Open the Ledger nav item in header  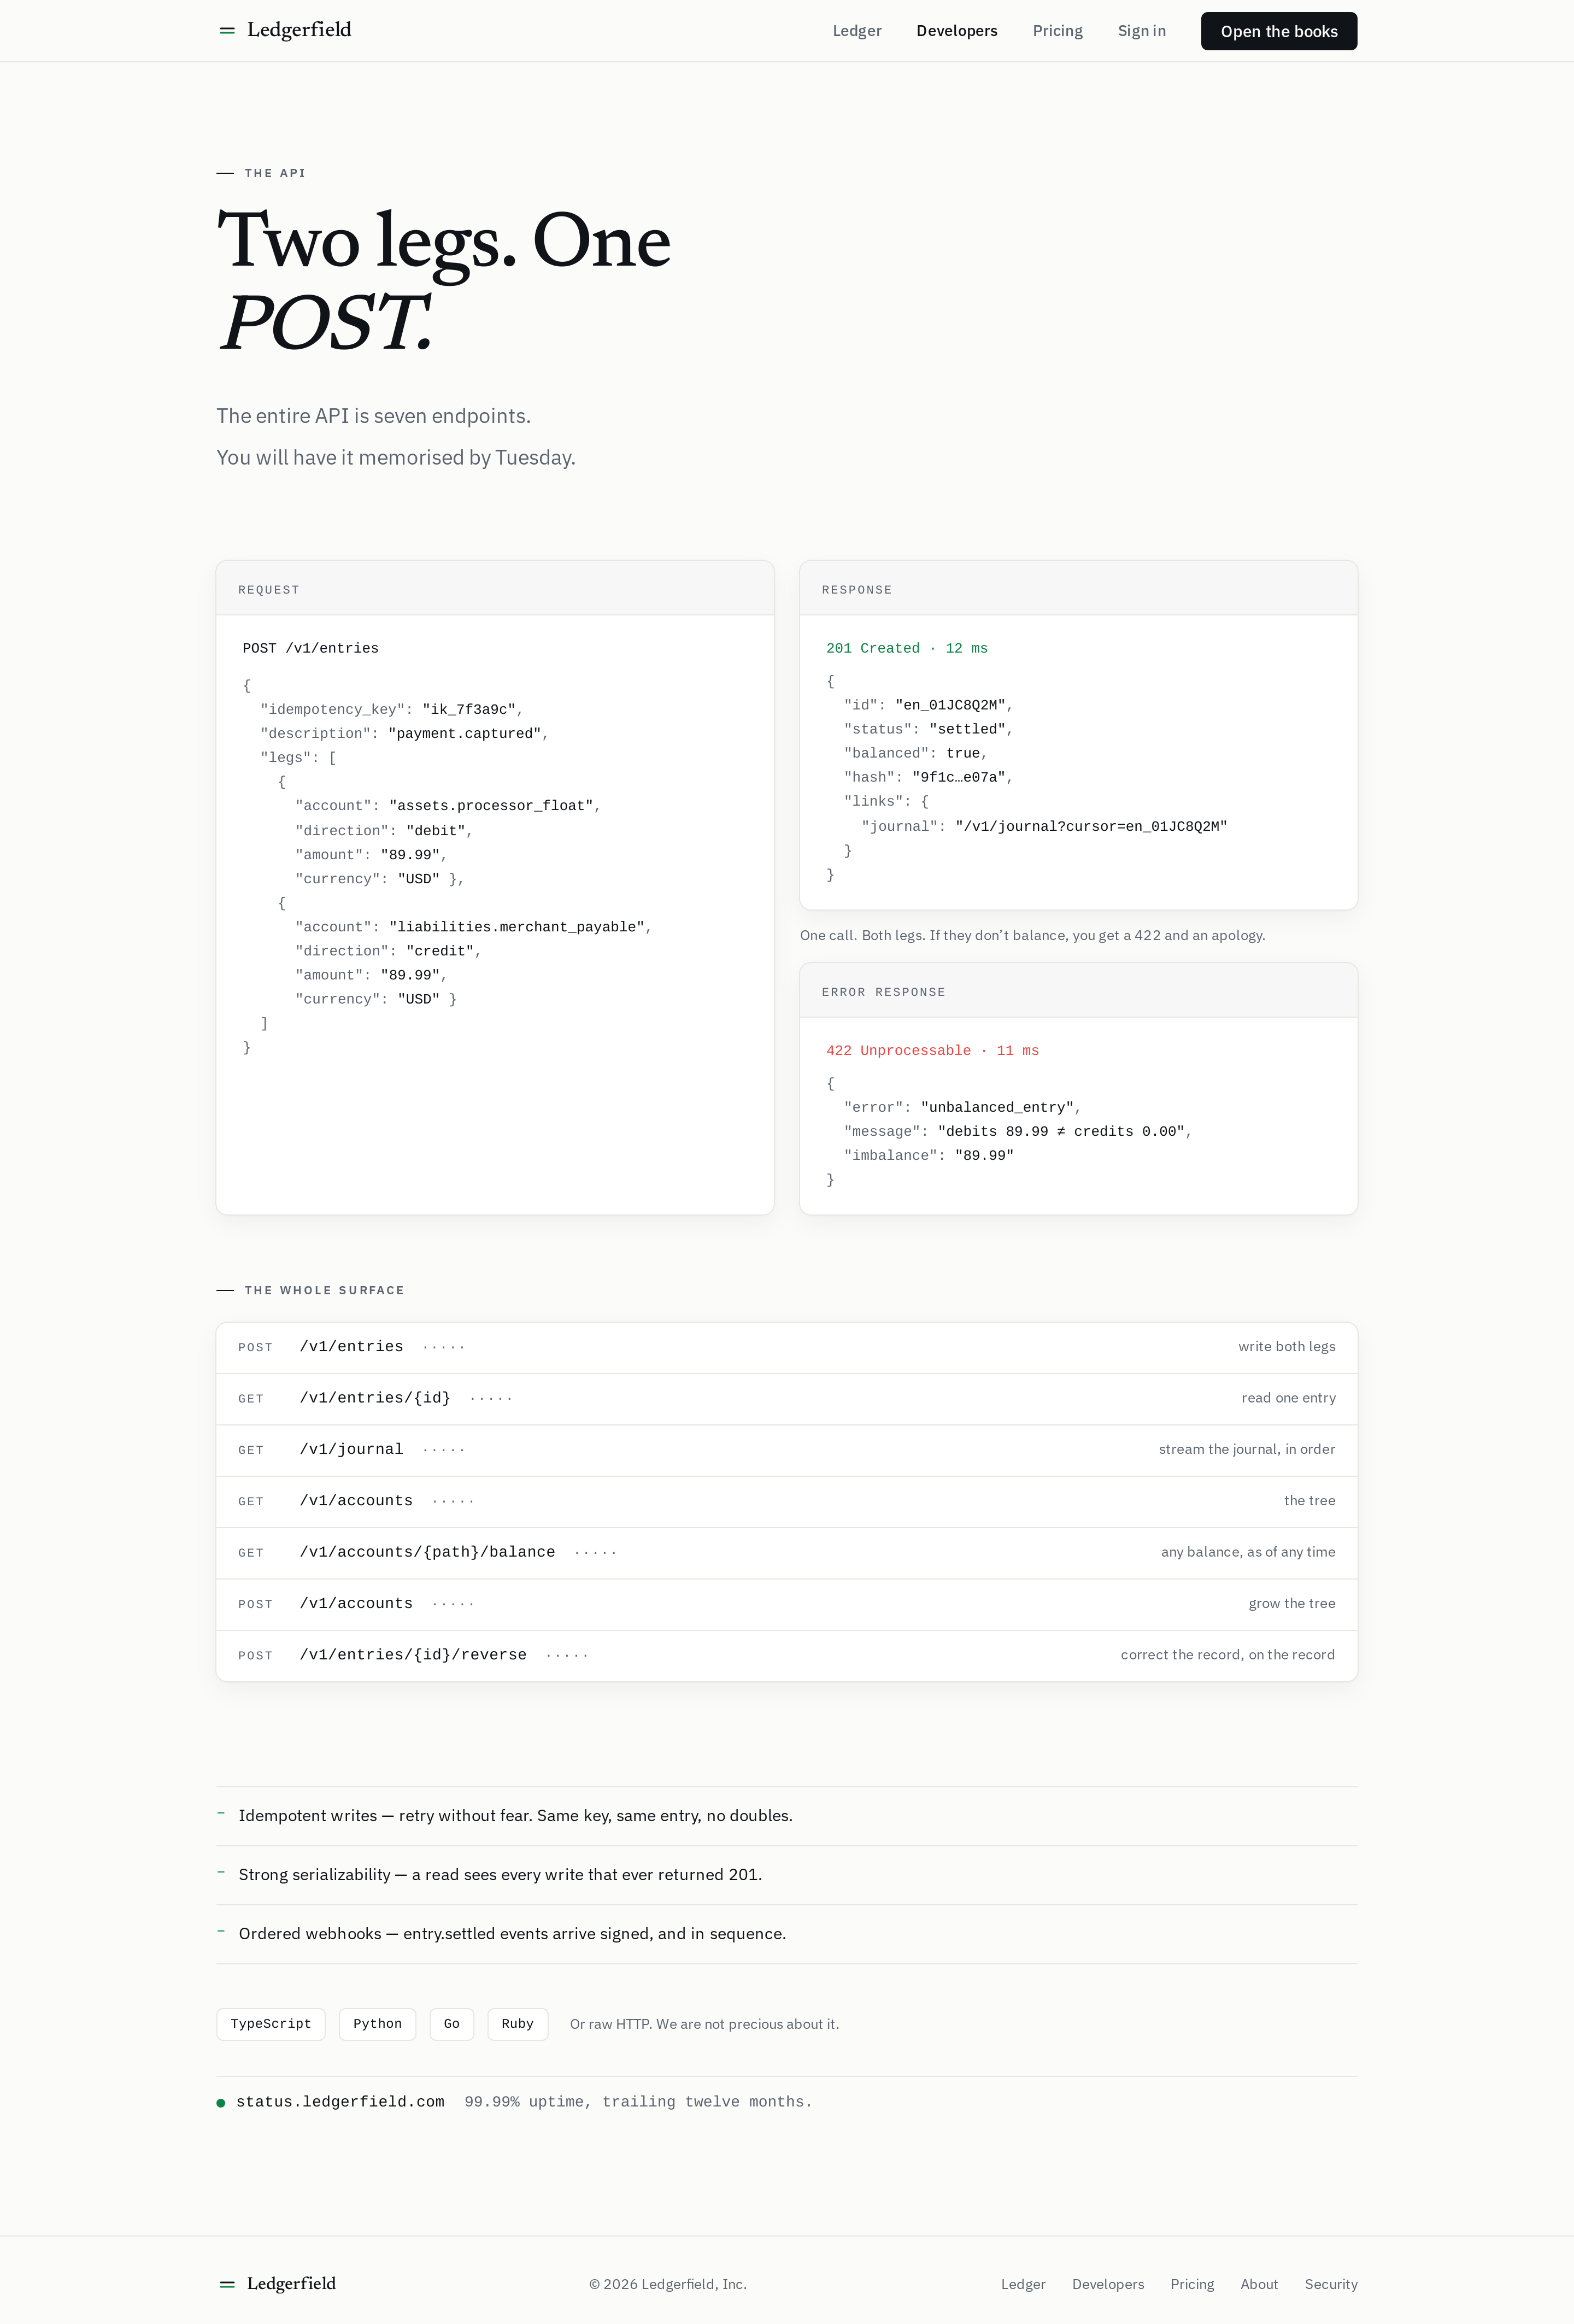(x=857, y=31)
